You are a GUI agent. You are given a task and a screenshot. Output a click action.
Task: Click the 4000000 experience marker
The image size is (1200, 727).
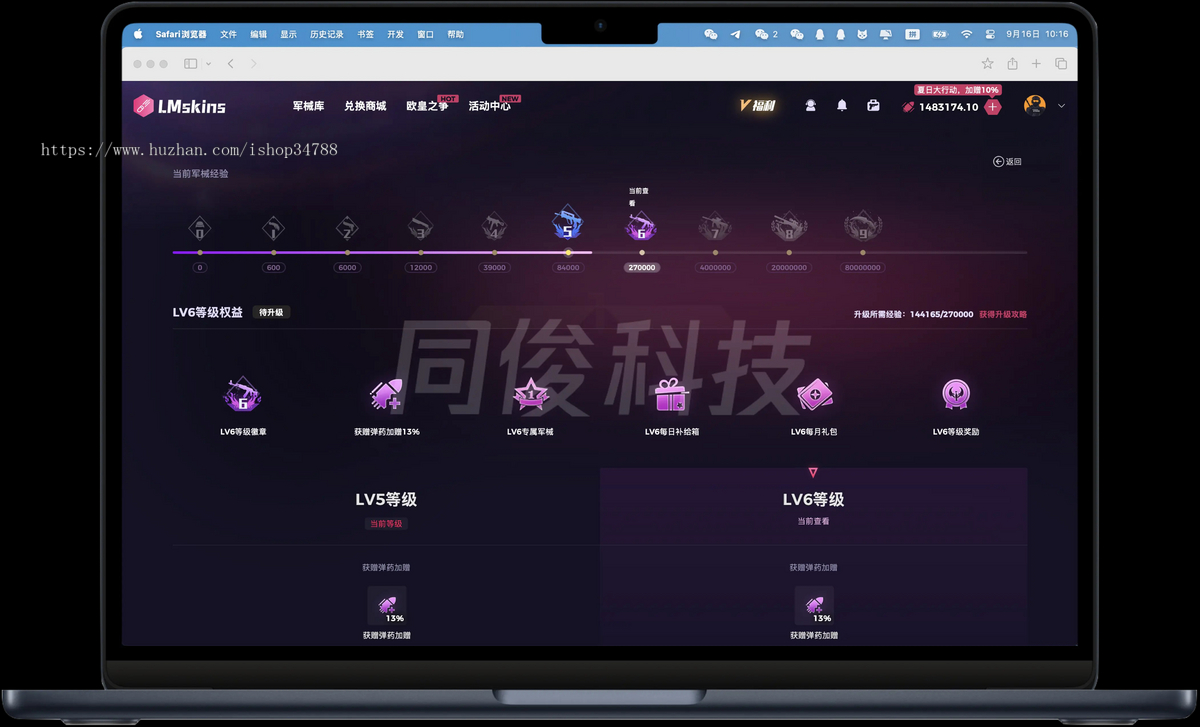coord(715,268)
